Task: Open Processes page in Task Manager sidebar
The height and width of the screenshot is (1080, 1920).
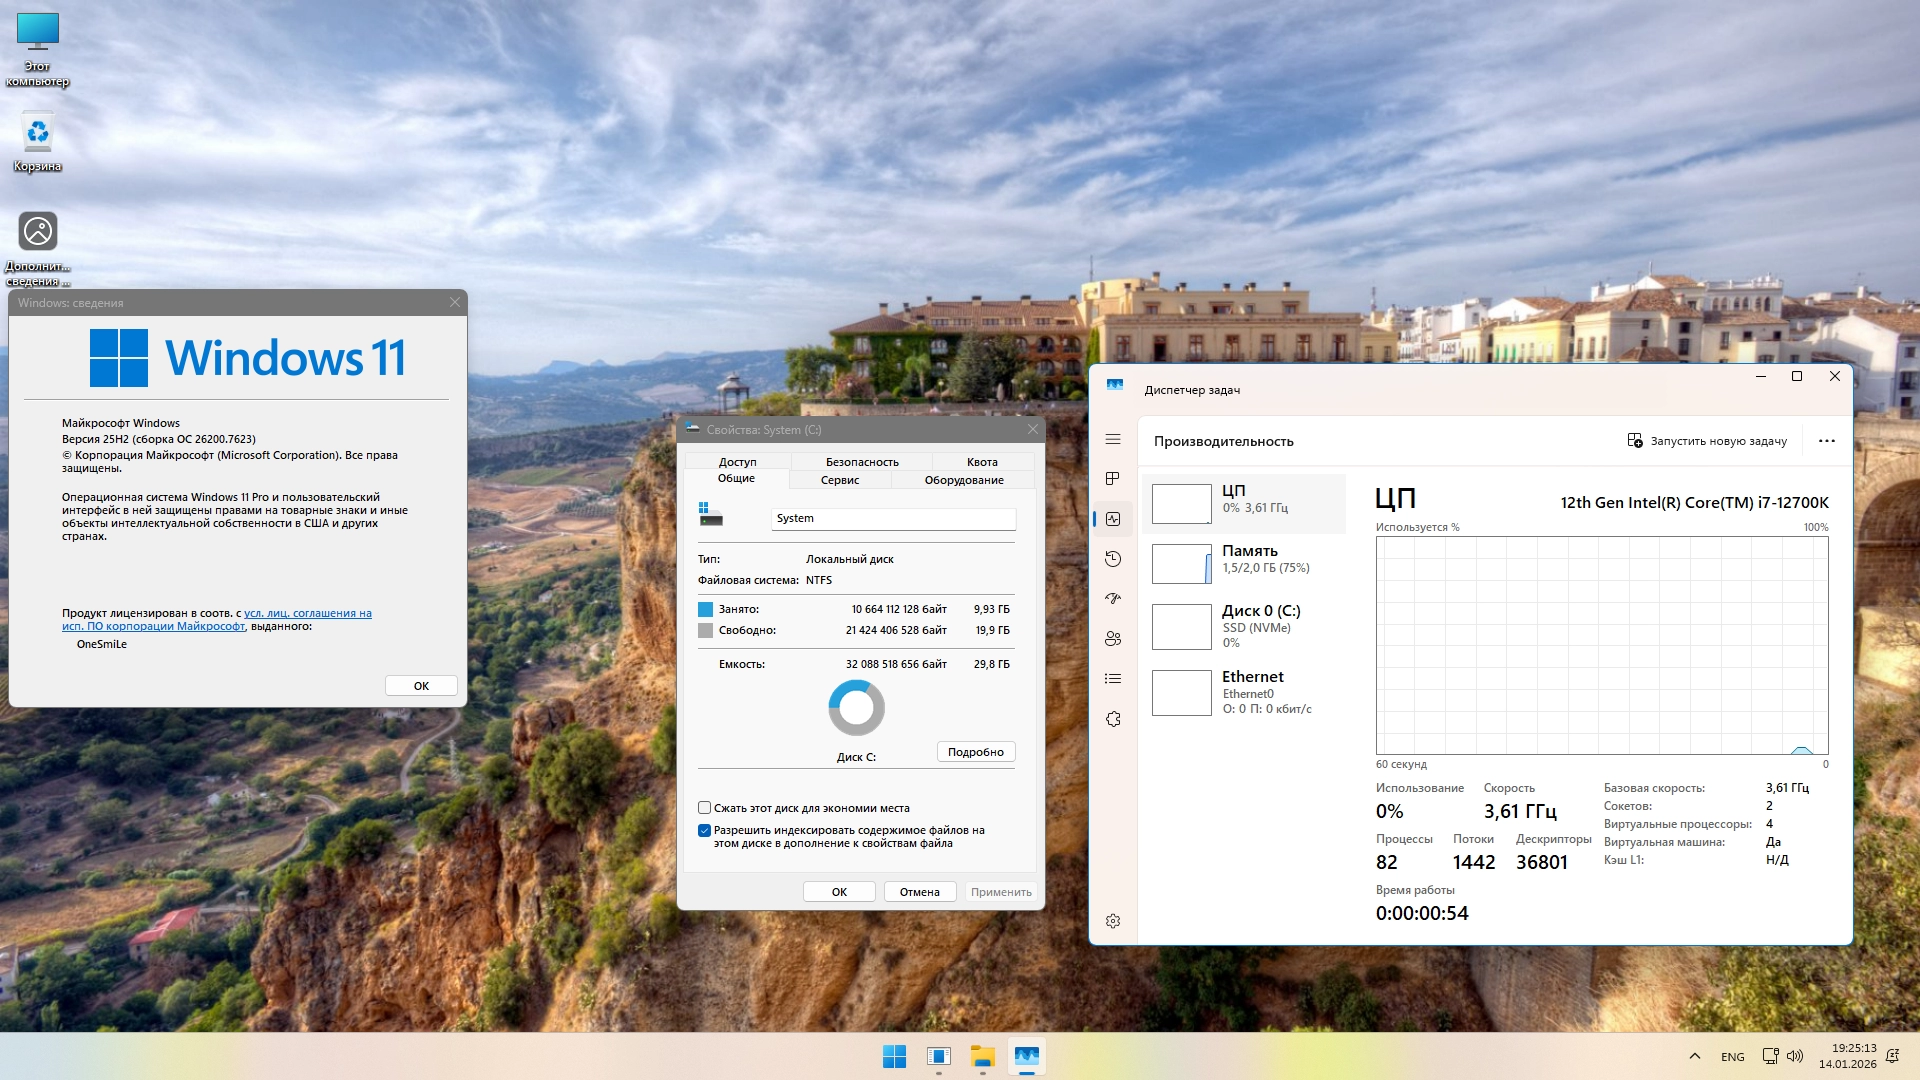Action: (1113, 479)
